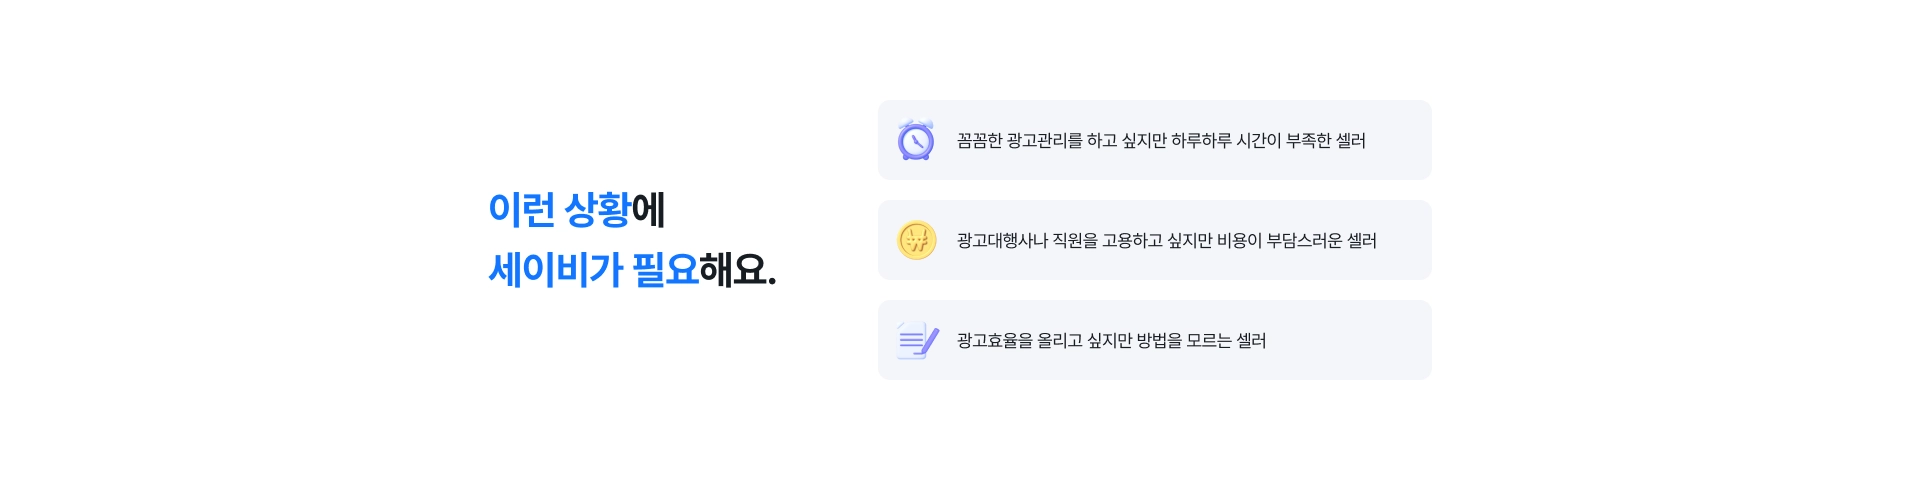This screenshot has width=1920, height=480.
Task: Click the black '해요.' heading ending
Action: tap(738, 269)
